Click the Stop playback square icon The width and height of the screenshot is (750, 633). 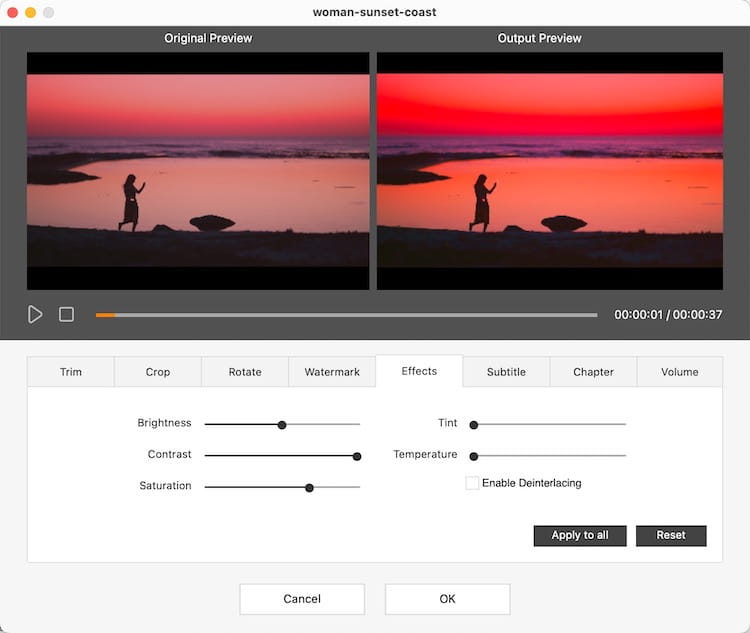coord(66,314)
